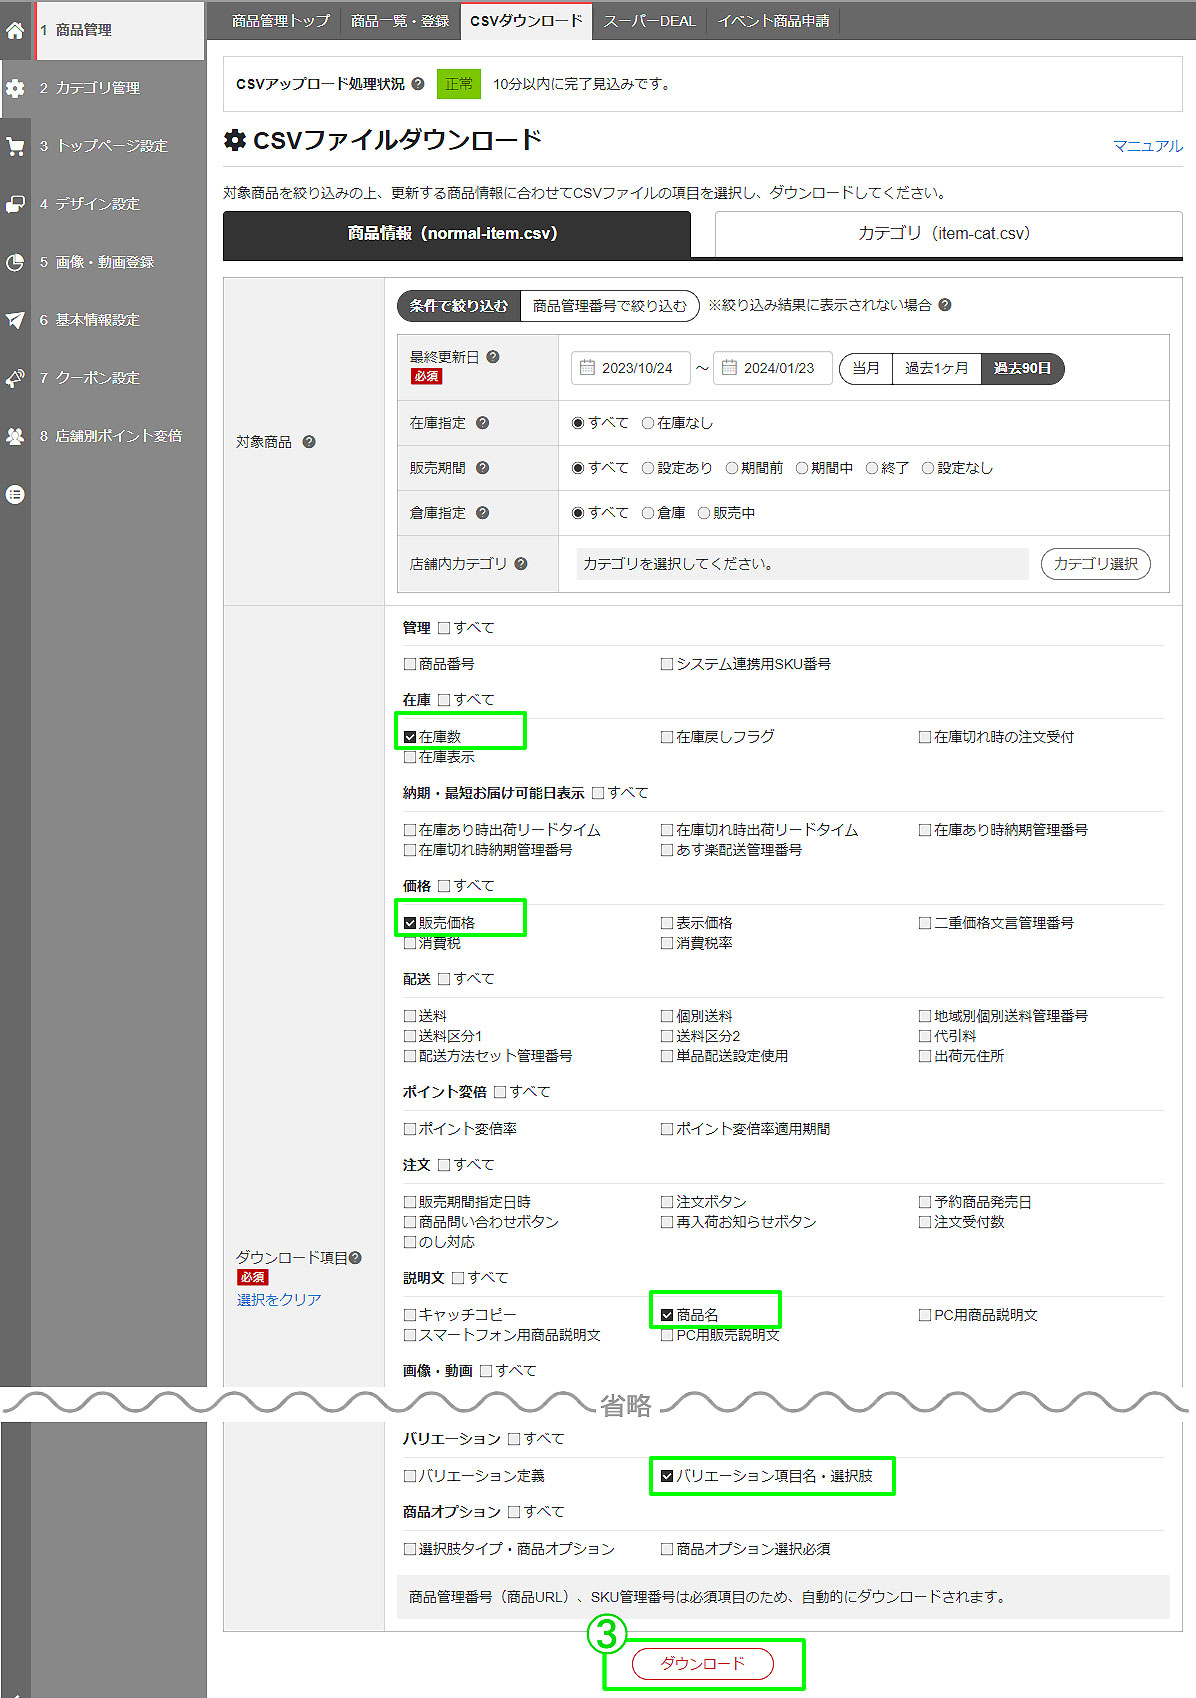Open Category Management gear icon in sidebar
The image size is (1196, 1698).
pyautogui.click(x=15, y=88)
